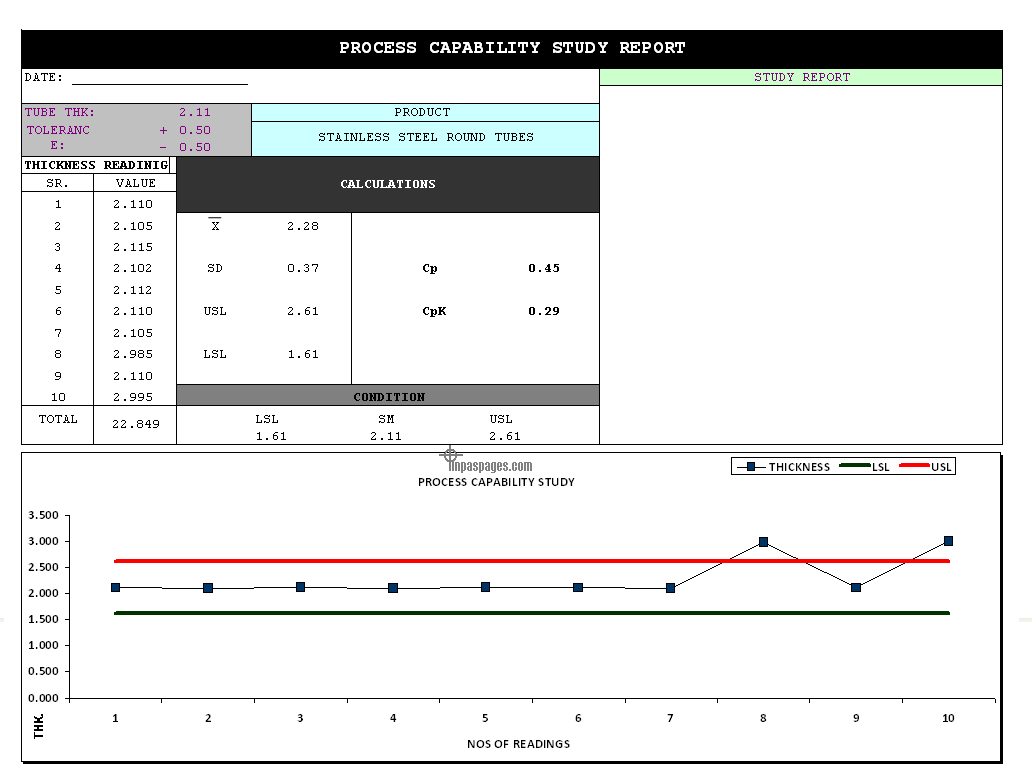This screenshot has height=783, width=1032.
Task: Click the CONDITION header bar
Action: click(388, 396)
